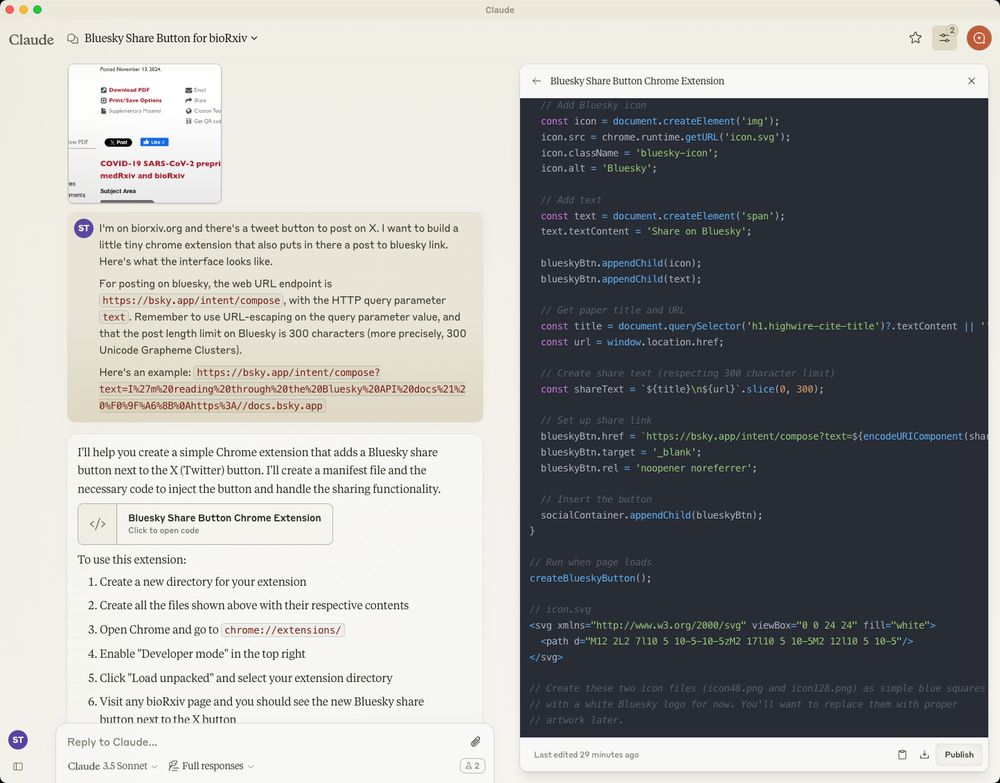Click 'Enable Developer mode' instruction step
The height and width of the screenshot is (783, 1000).
pos(202,654)
